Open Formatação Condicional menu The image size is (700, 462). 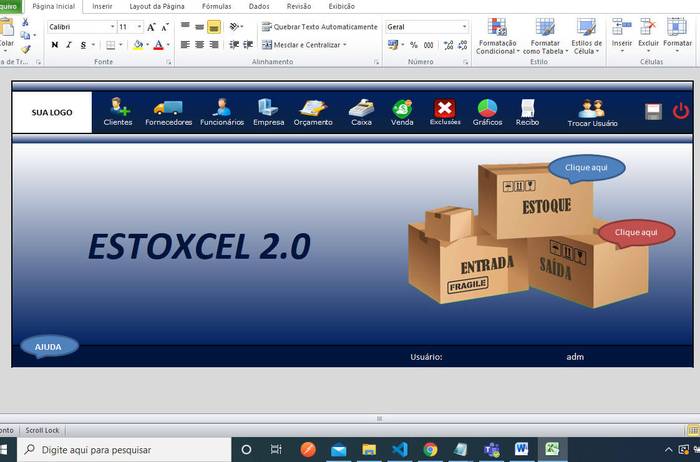(497, 37)
